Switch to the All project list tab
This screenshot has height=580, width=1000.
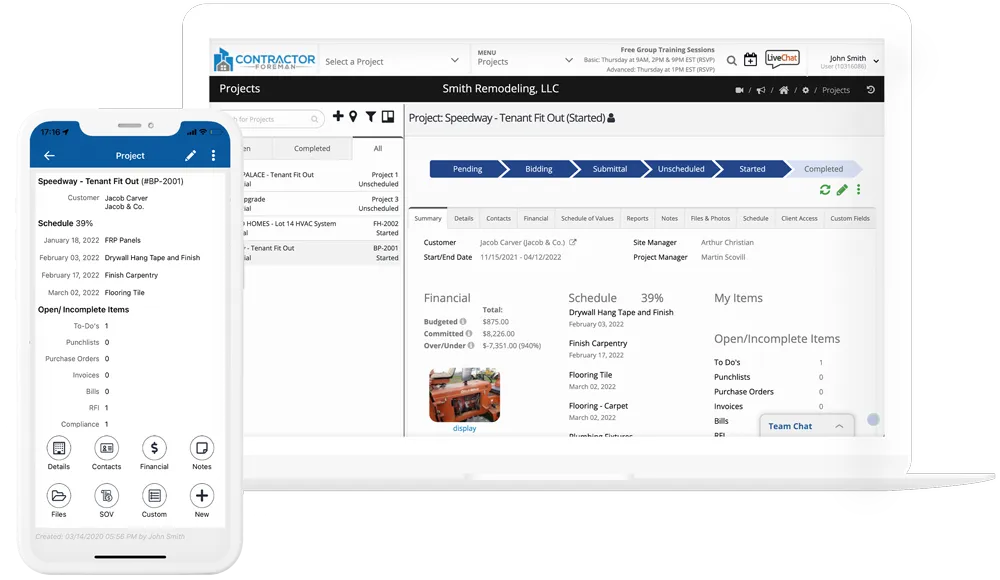(378, 149)
